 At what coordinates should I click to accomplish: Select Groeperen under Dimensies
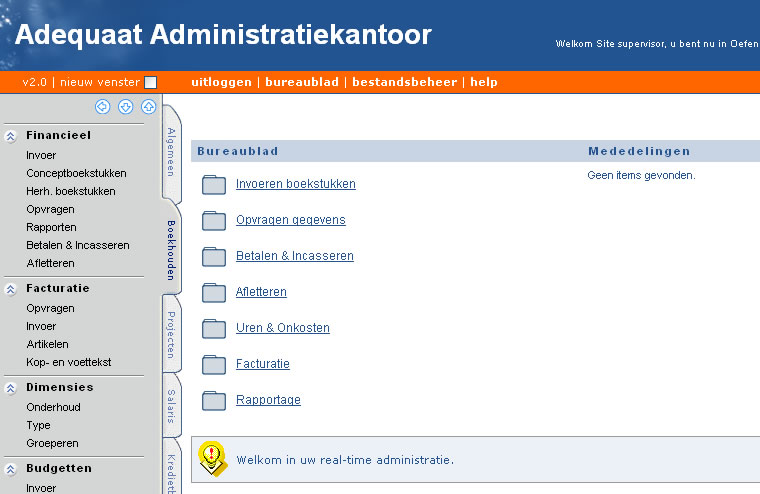tap(52, 443)
